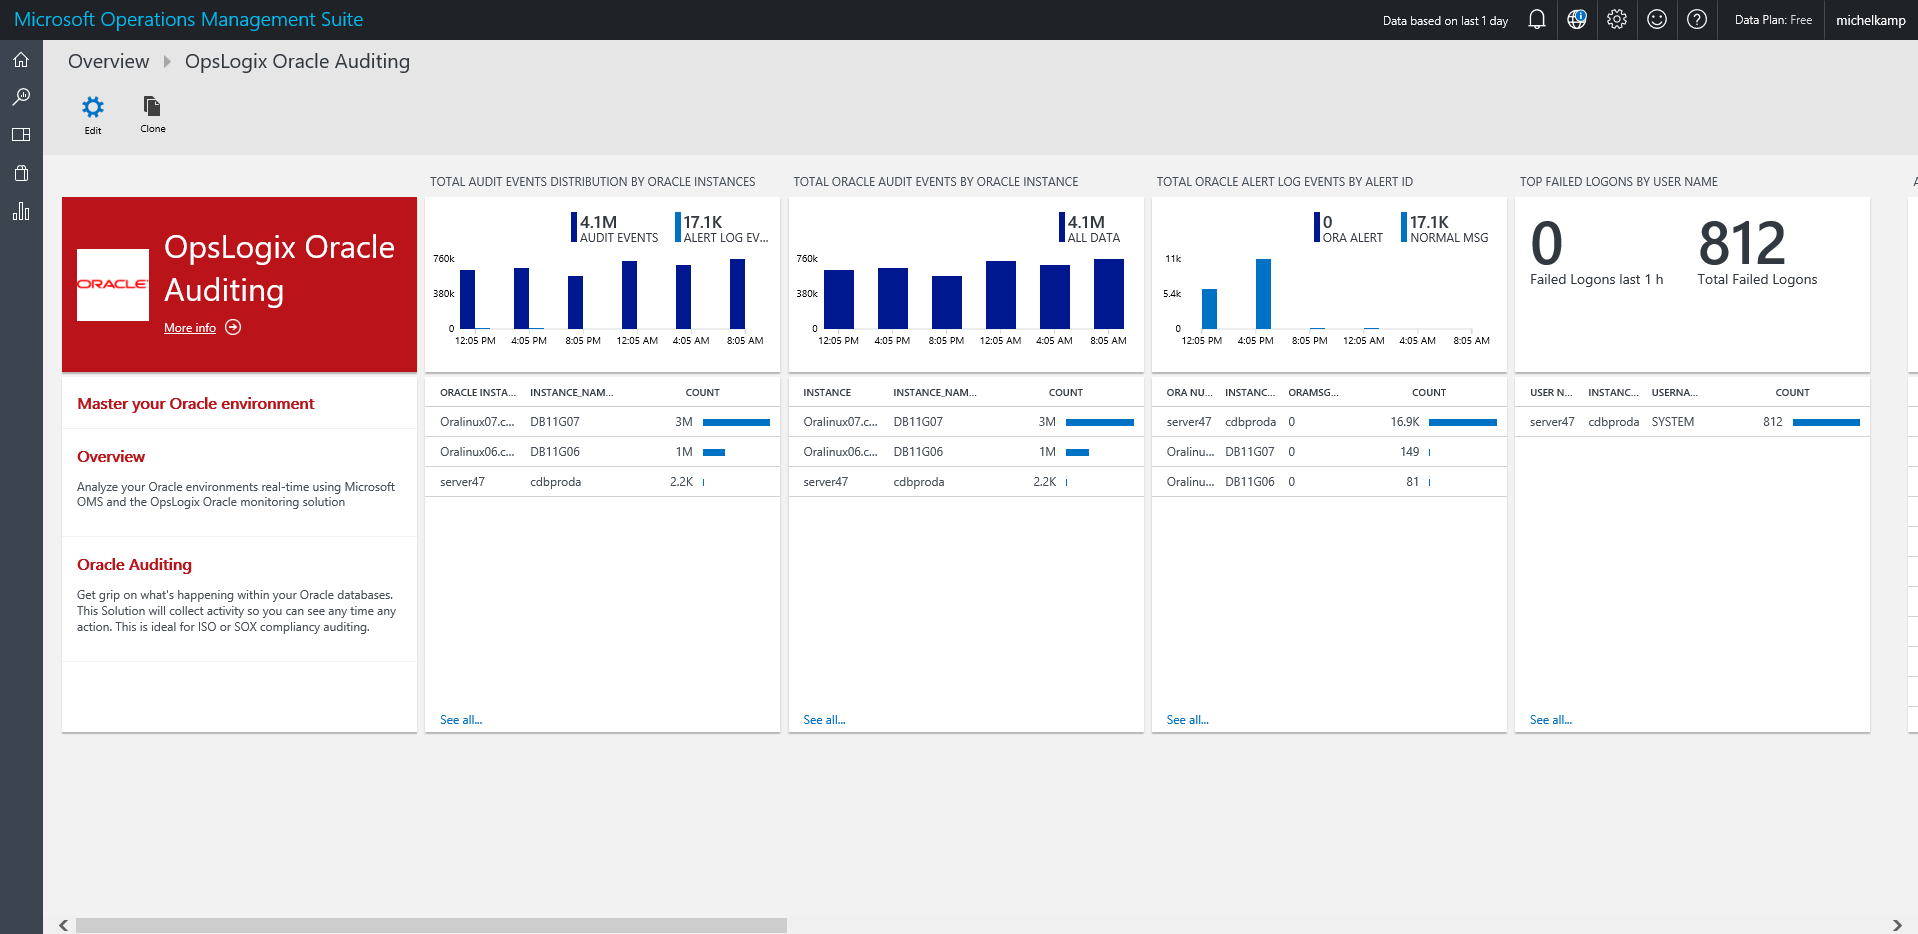See all top failed logons by user

point(1550,720)
